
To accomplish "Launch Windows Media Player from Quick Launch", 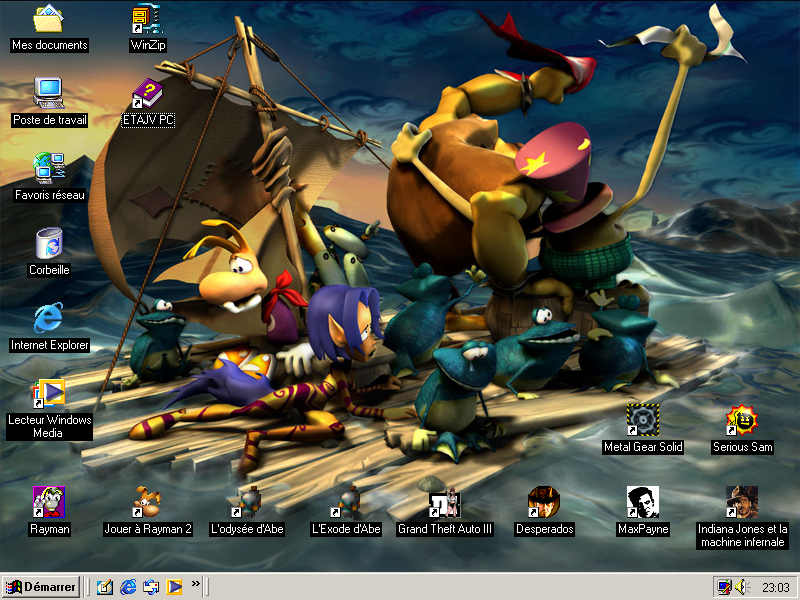I will pos(174,587).
